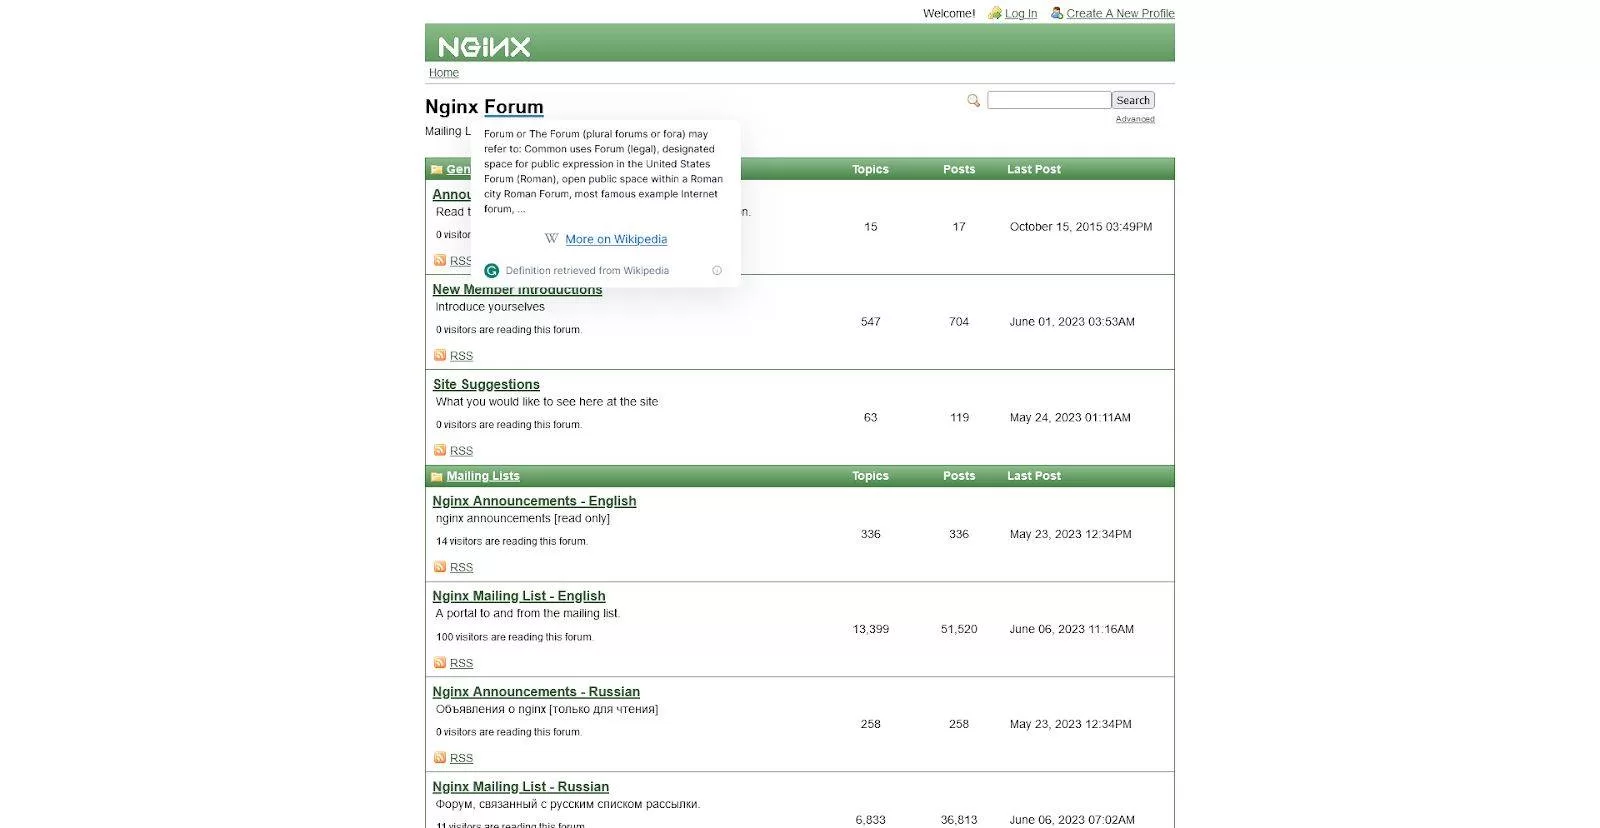Open the Site Suggestions forum
This screenshot has width=1600, height=828.
click(486, 384)
